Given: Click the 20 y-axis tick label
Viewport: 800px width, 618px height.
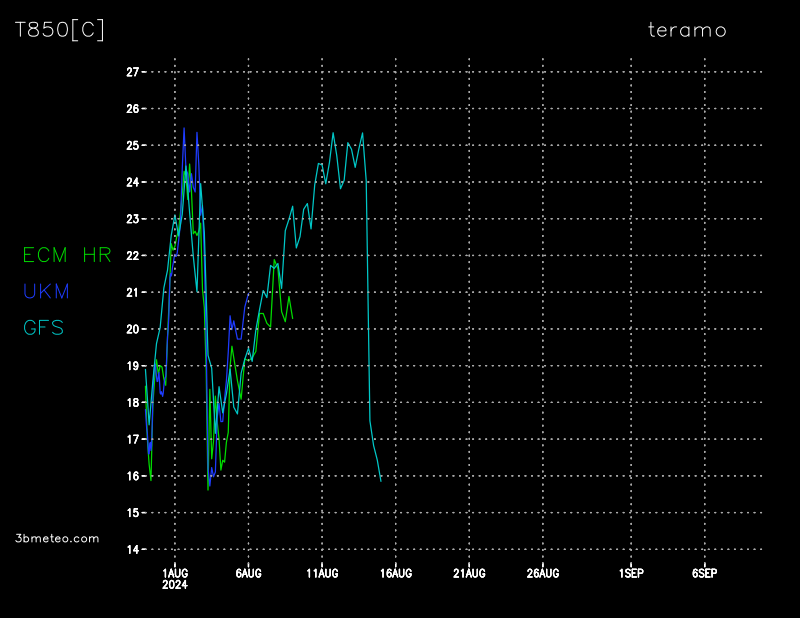Looking at the screenshot, I should point(132,329).
